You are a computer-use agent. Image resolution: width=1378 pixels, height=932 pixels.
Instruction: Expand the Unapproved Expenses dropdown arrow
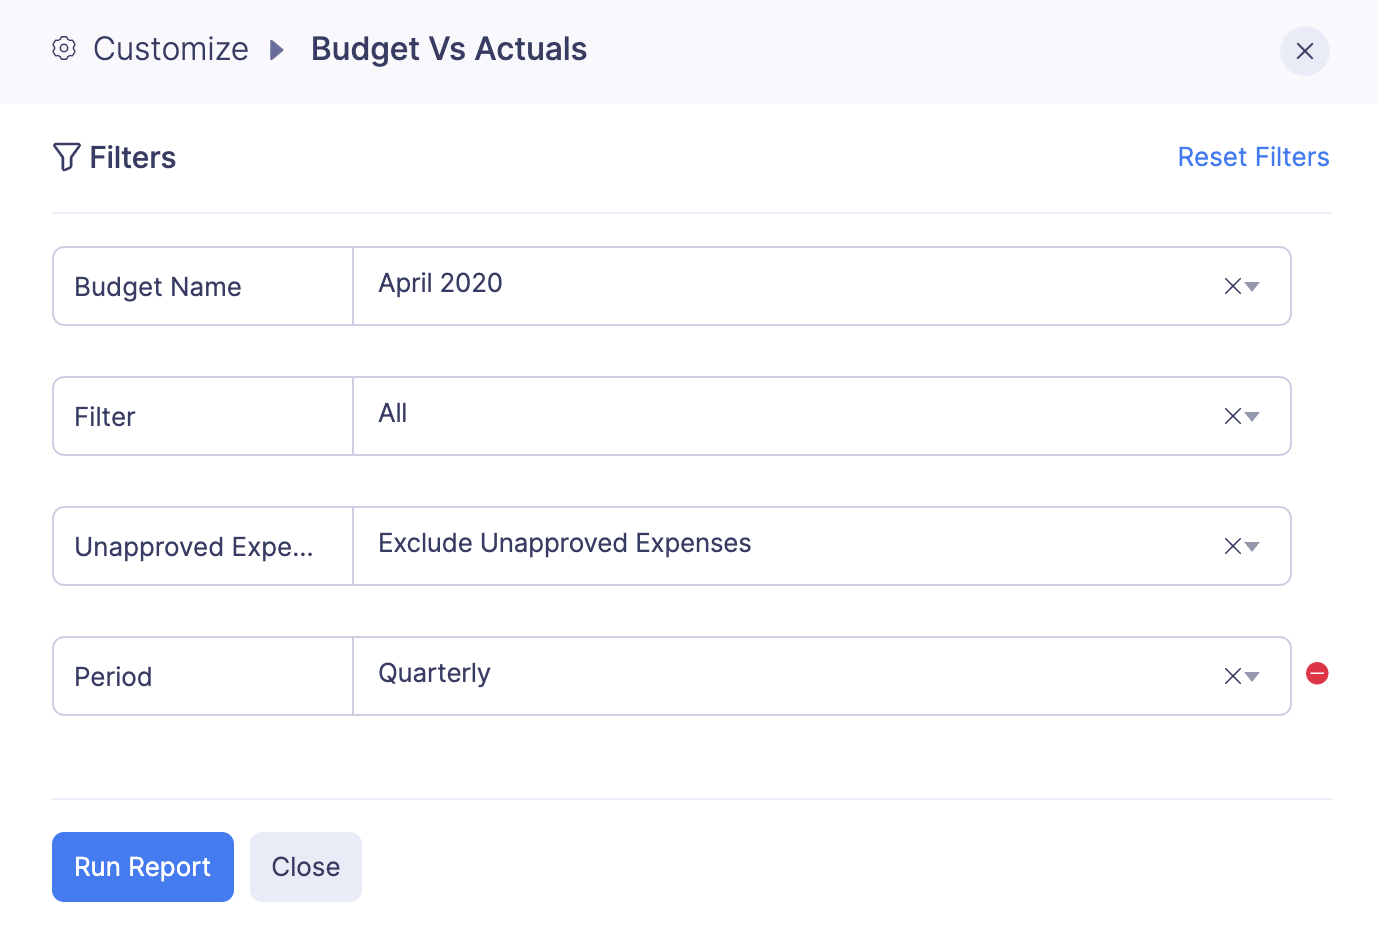[1252, 547]
